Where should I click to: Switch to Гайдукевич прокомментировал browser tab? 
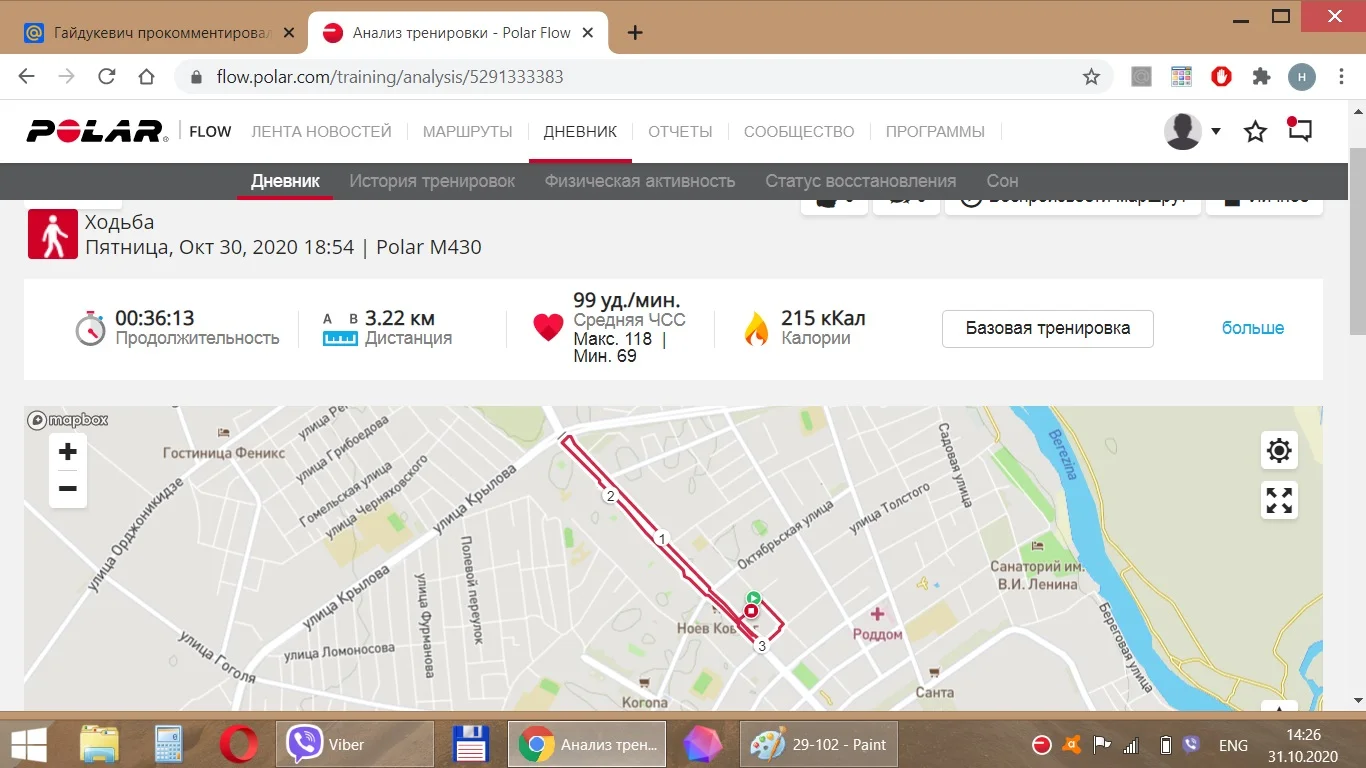(161, 33)
